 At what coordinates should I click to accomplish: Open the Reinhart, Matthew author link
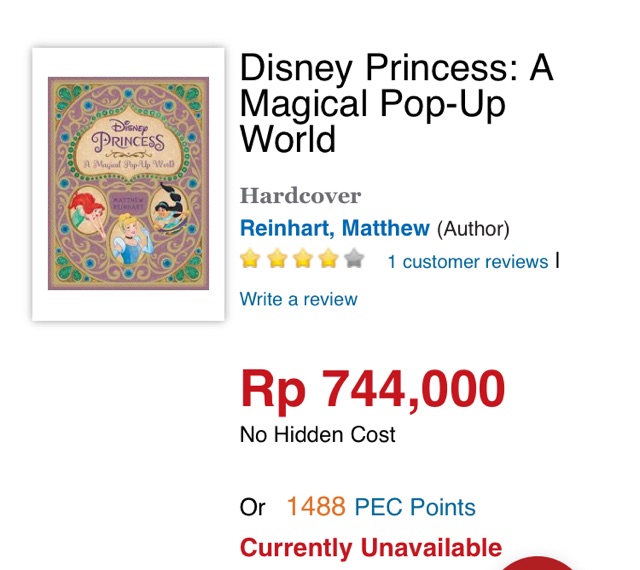[335, 229]
